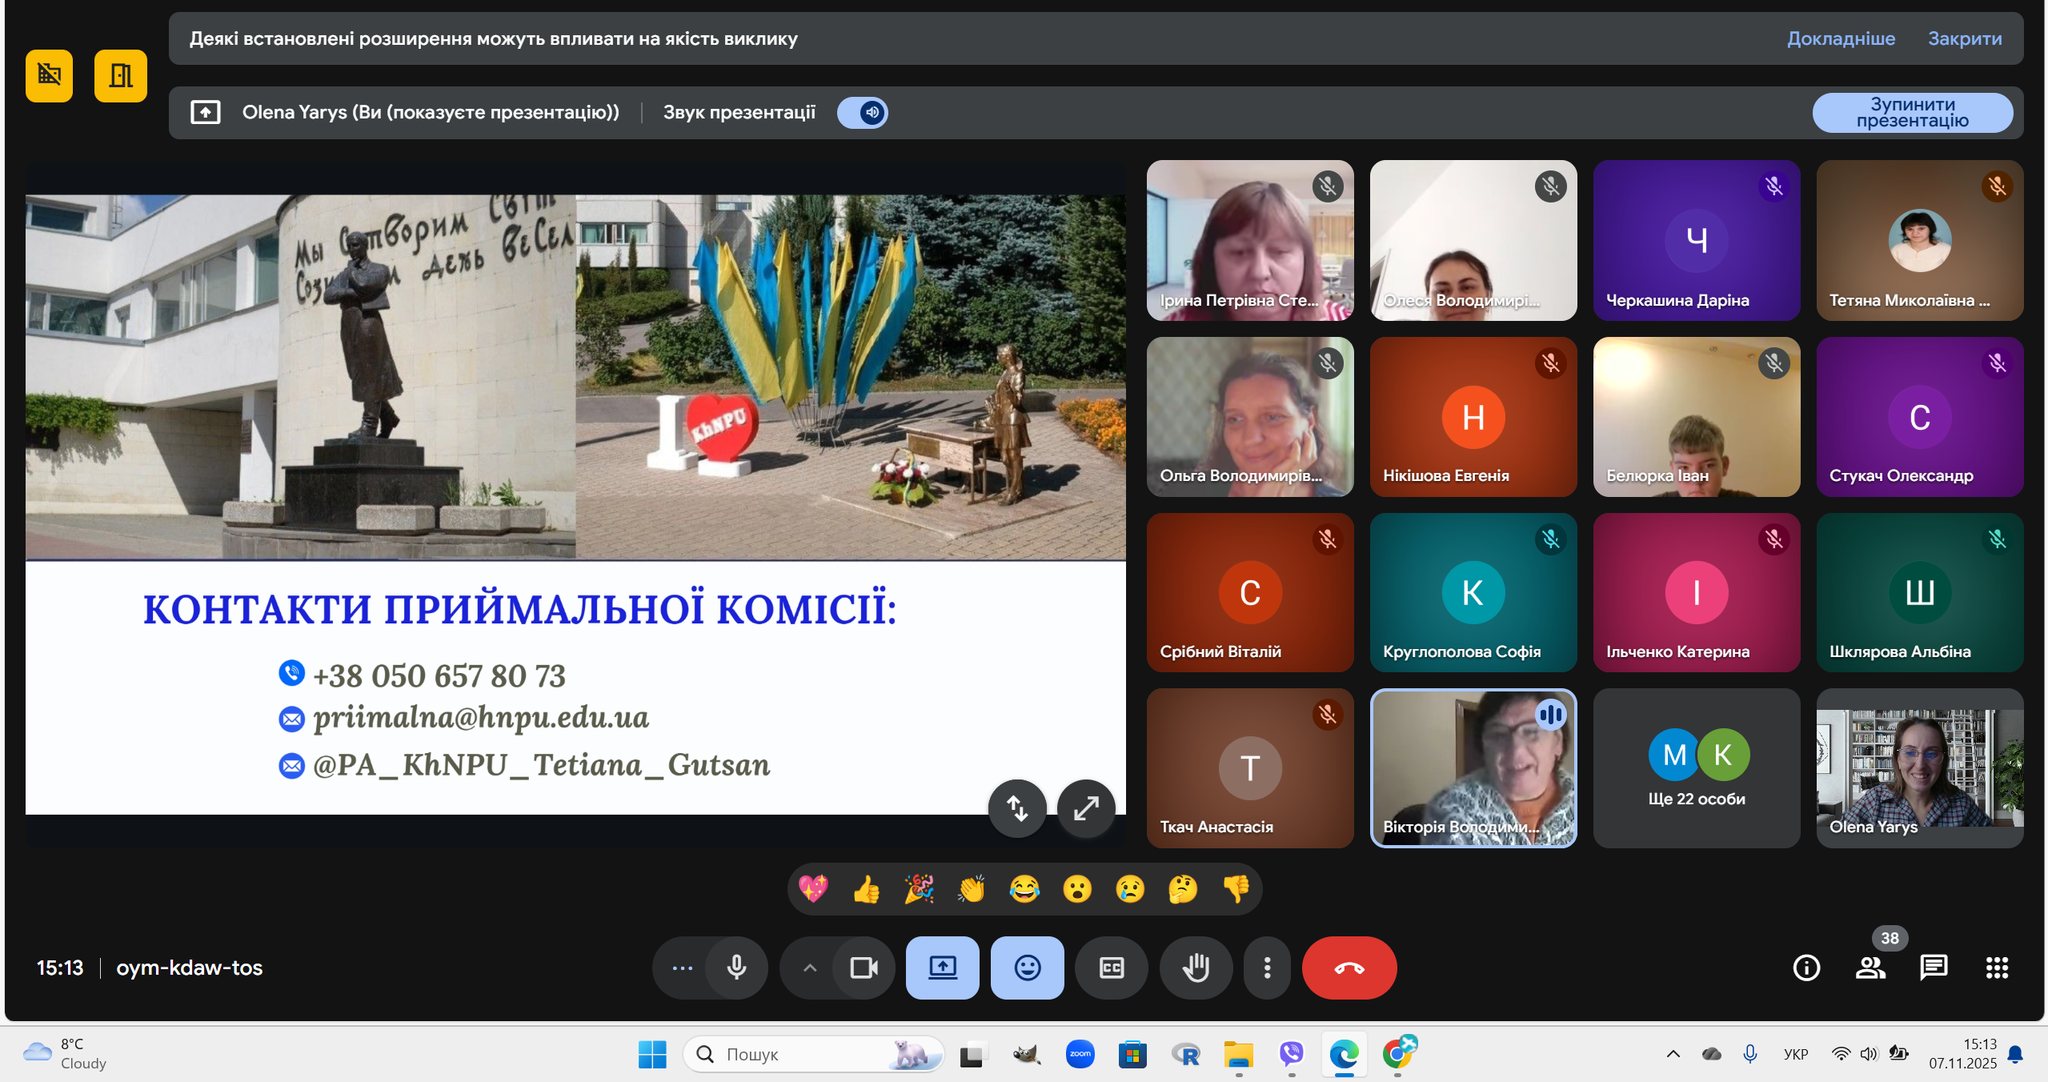The width and height of the screenshot is (2048, 1082).
Task: Send the thumbs up reaction
Action: 866,888
